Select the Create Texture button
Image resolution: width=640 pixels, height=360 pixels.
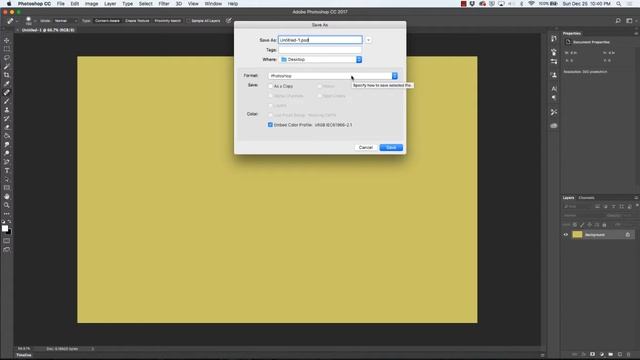(x=137, y=20)
